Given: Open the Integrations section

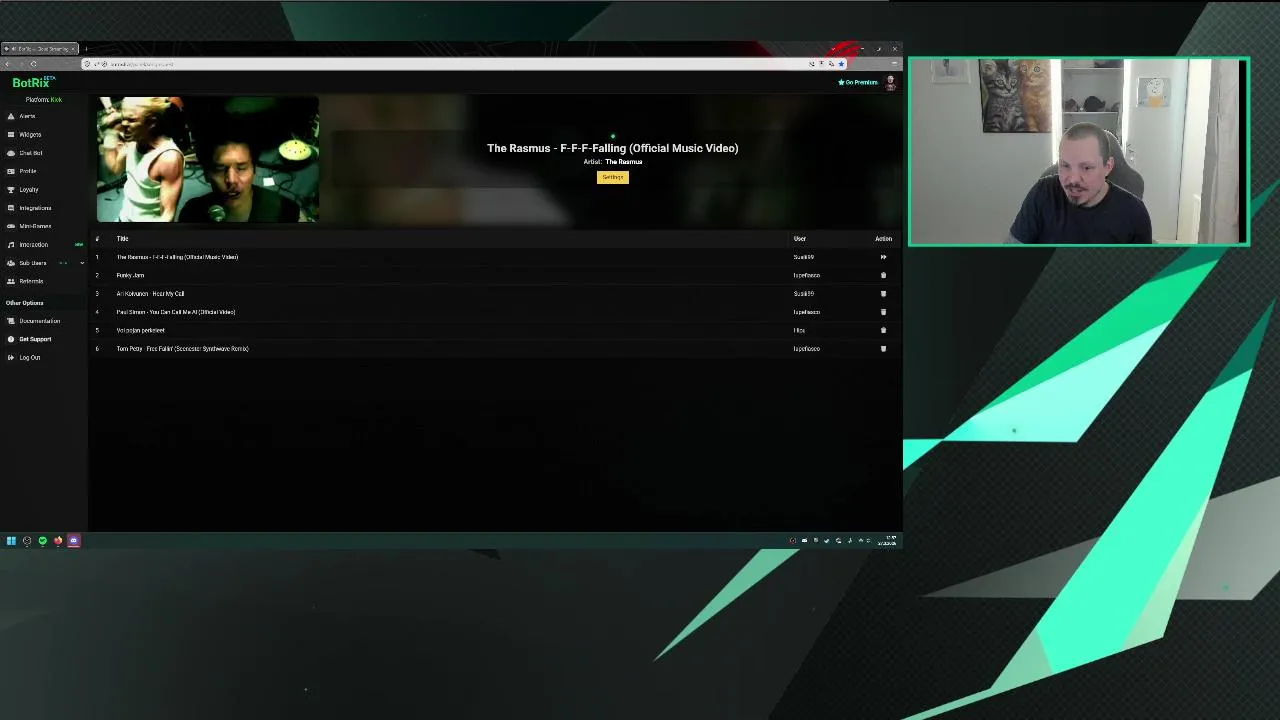Looking at the screenshot, I should coord(34,208).
